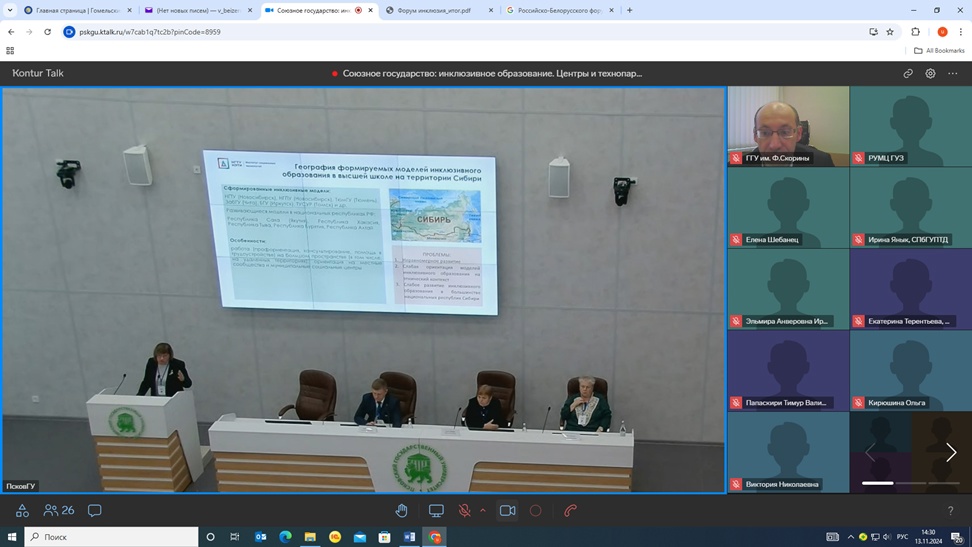Open Kontur Talk settings gear
This screenshot has height=547, width=972.
pos(930,73)
